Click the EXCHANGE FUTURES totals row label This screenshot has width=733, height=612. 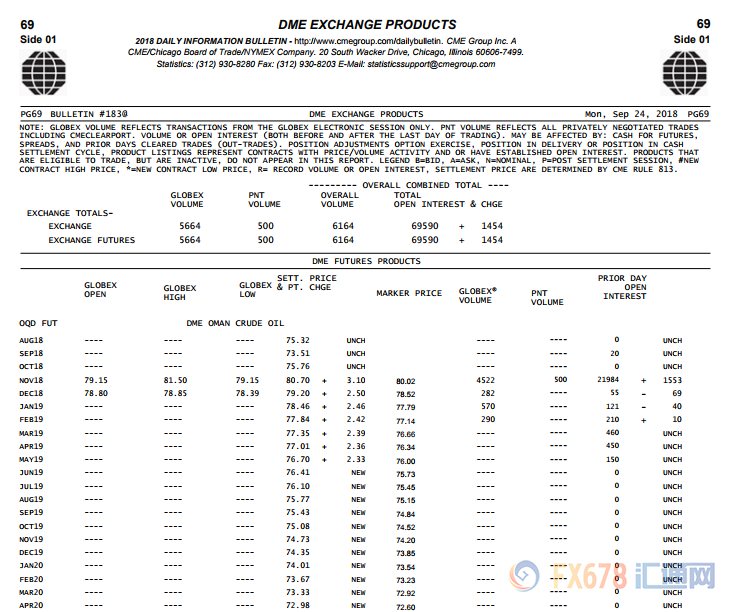click(x=92, y=240)
